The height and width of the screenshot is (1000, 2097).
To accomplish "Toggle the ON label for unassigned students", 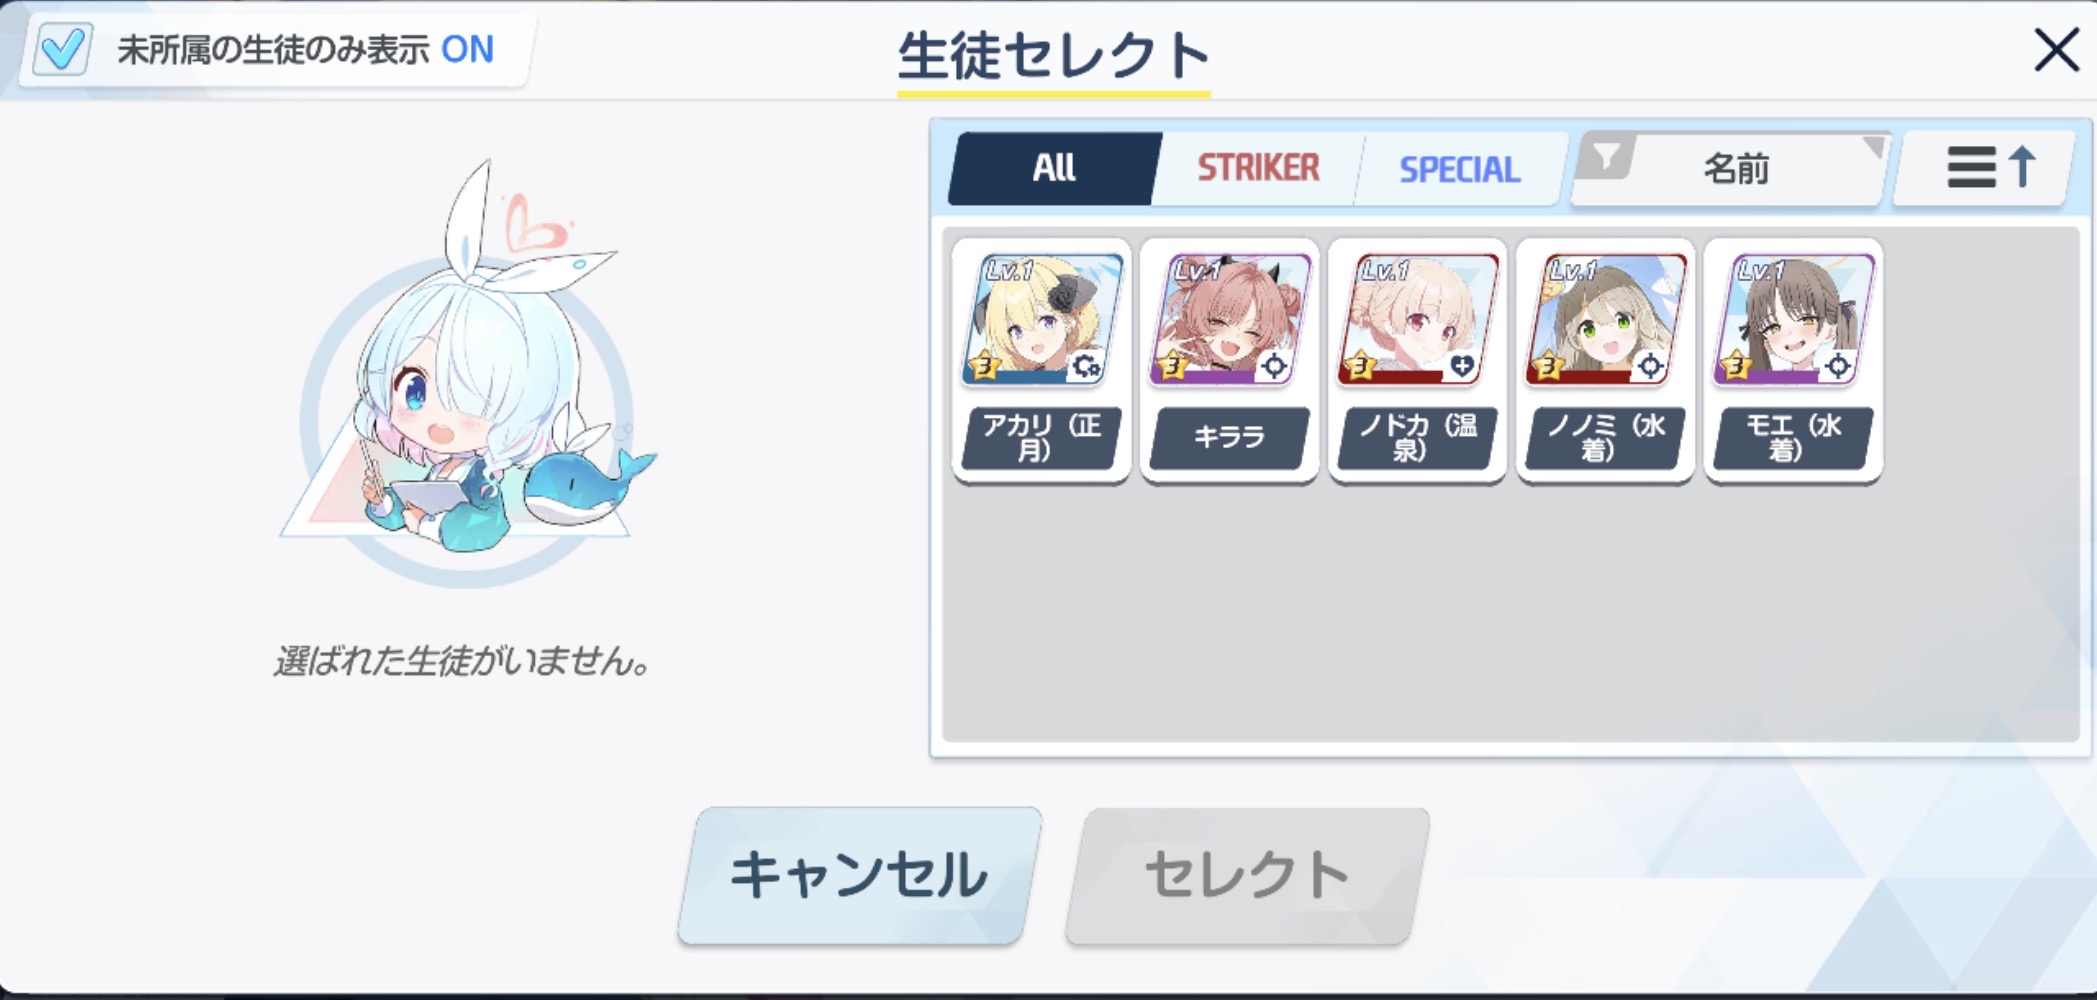I will click(467, 49).
